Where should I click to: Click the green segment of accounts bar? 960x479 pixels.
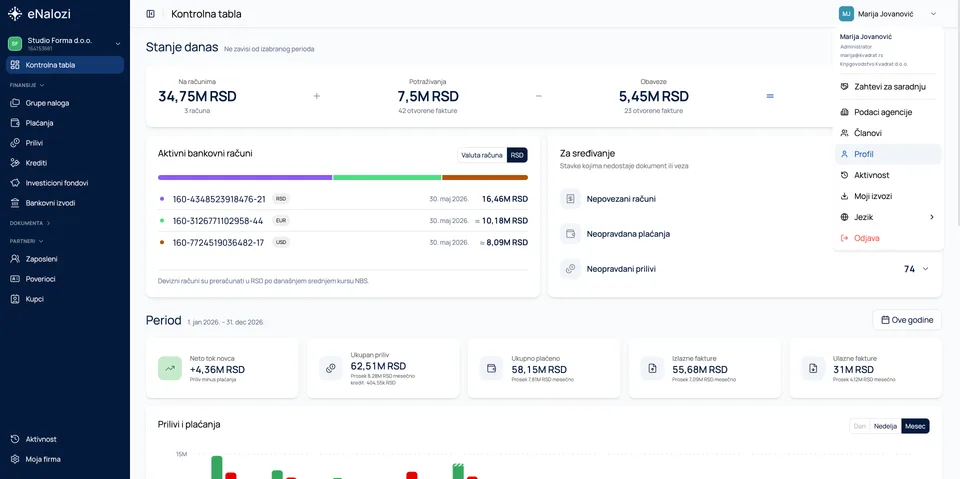coord(387,178)
